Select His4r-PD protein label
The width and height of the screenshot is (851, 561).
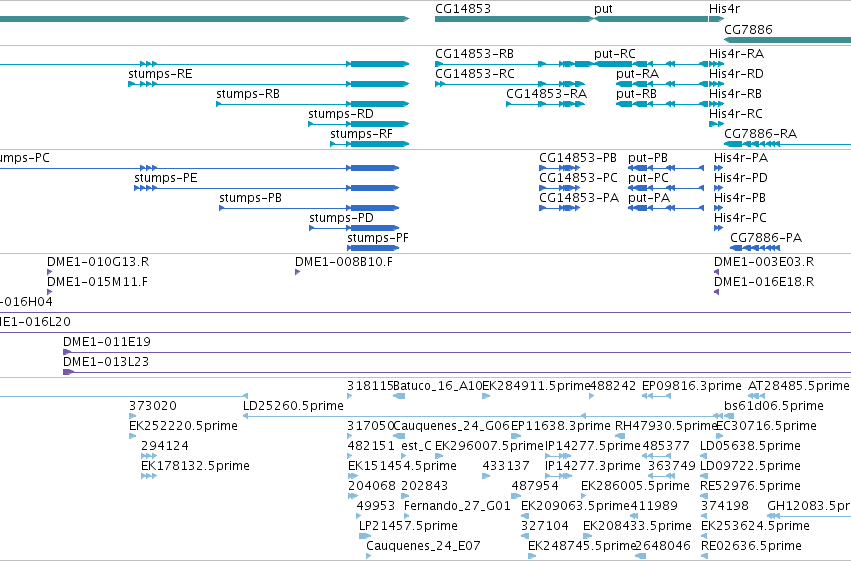[741, 178]
